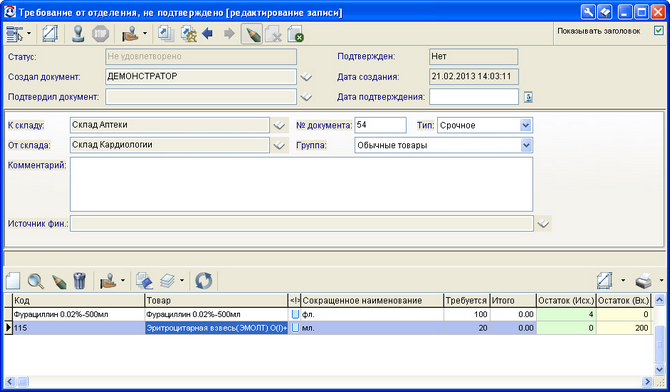670x392 pixels.
Task: Click the '№ документа' field with 54
Action: tap(380, 125)
